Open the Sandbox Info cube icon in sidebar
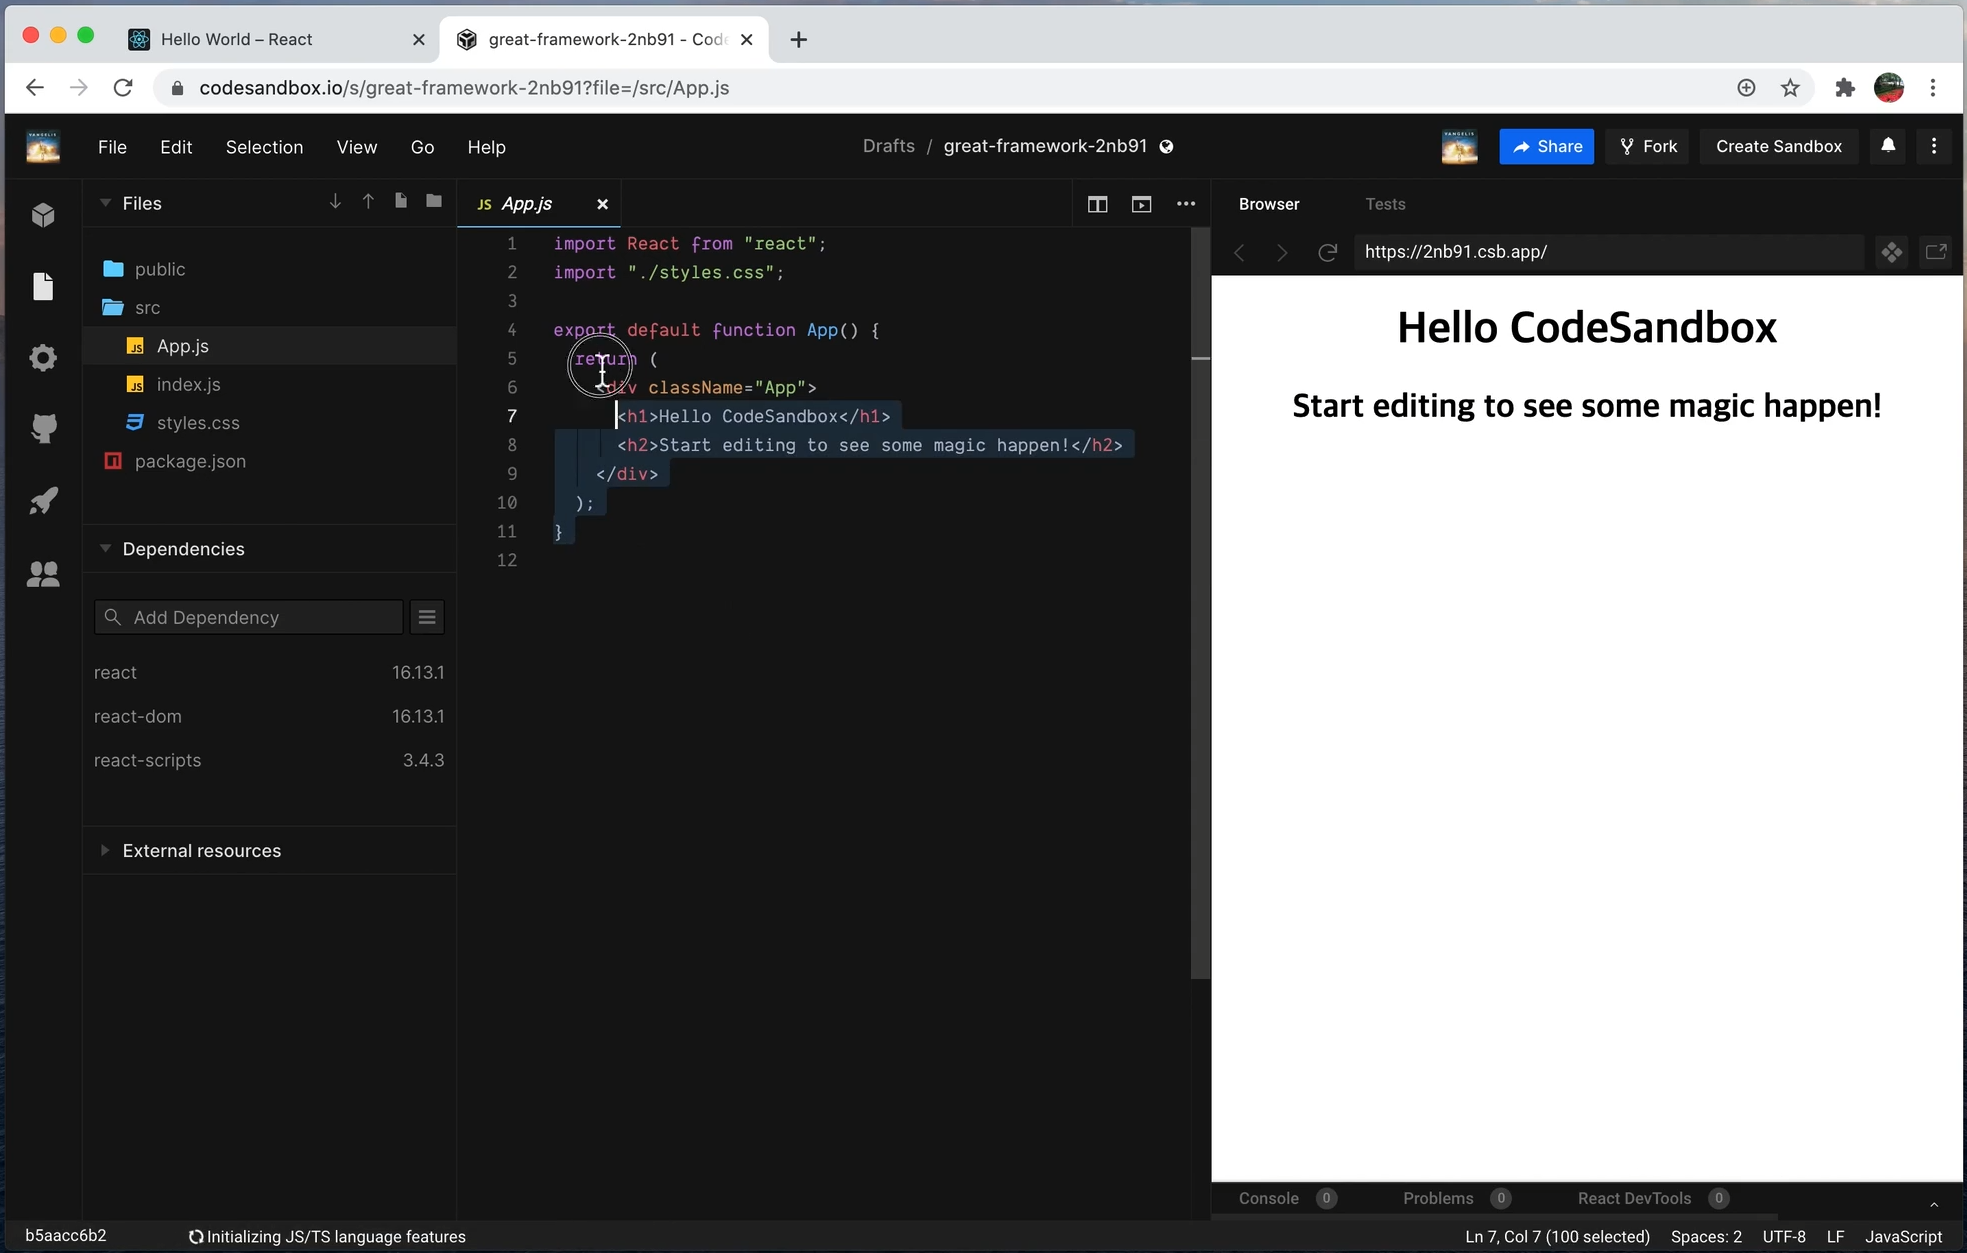1967x1253 pixels. point(43,215)
